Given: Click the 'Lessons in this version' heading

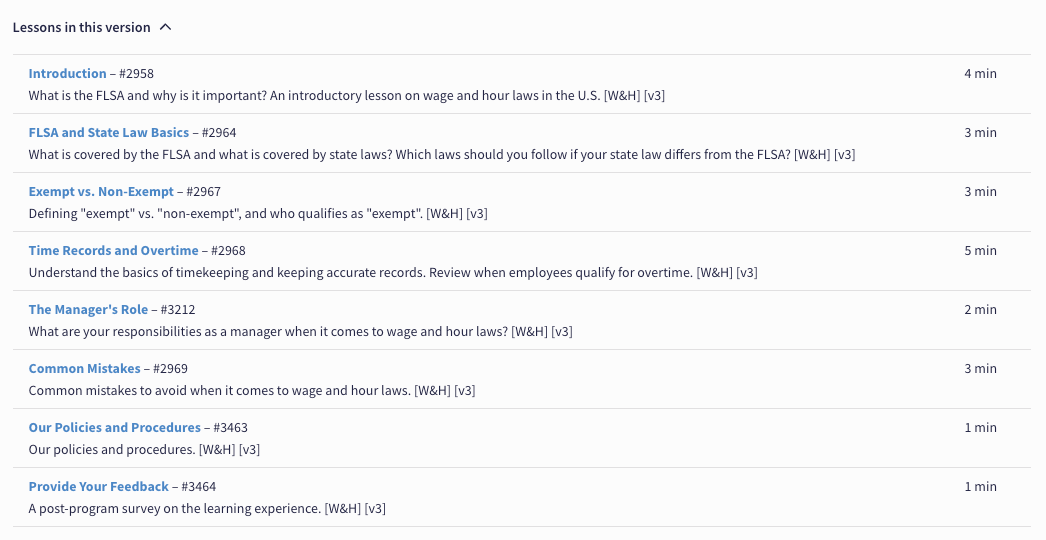Looking at the screenshot, I should coord(81,28).
